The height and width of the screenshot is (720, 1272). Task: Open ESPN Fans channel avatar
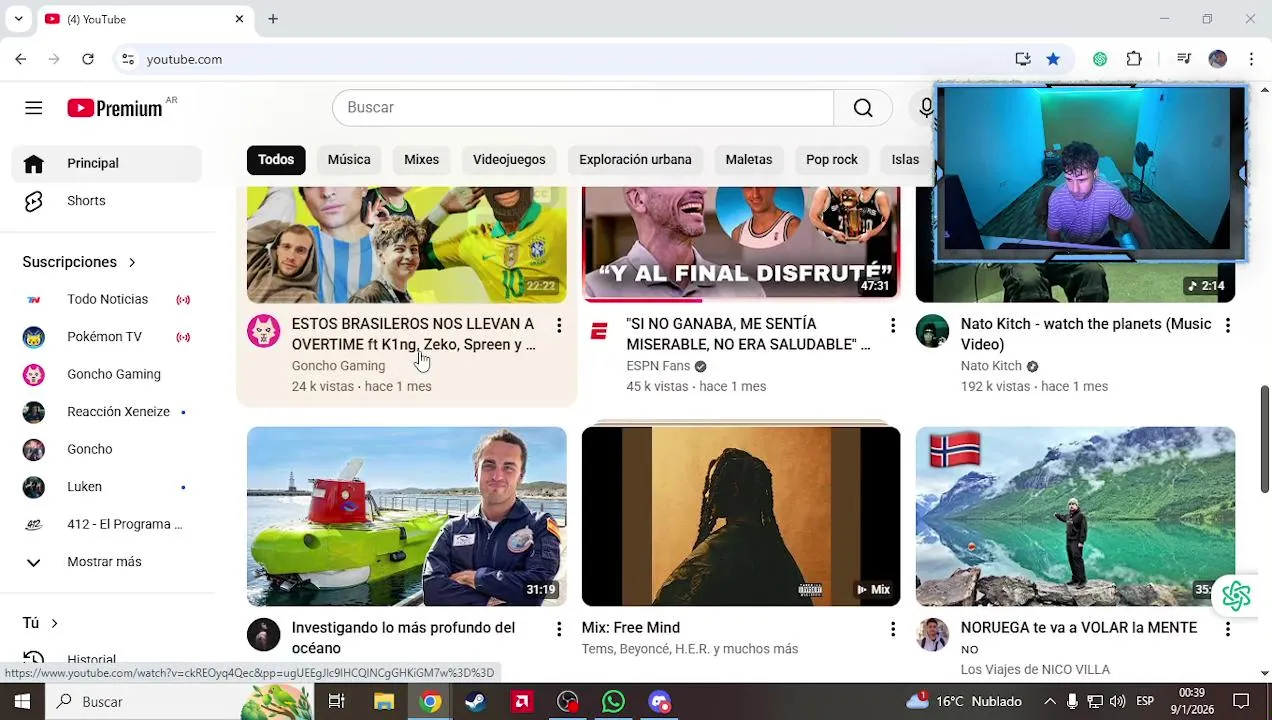[x=599, y=331]
